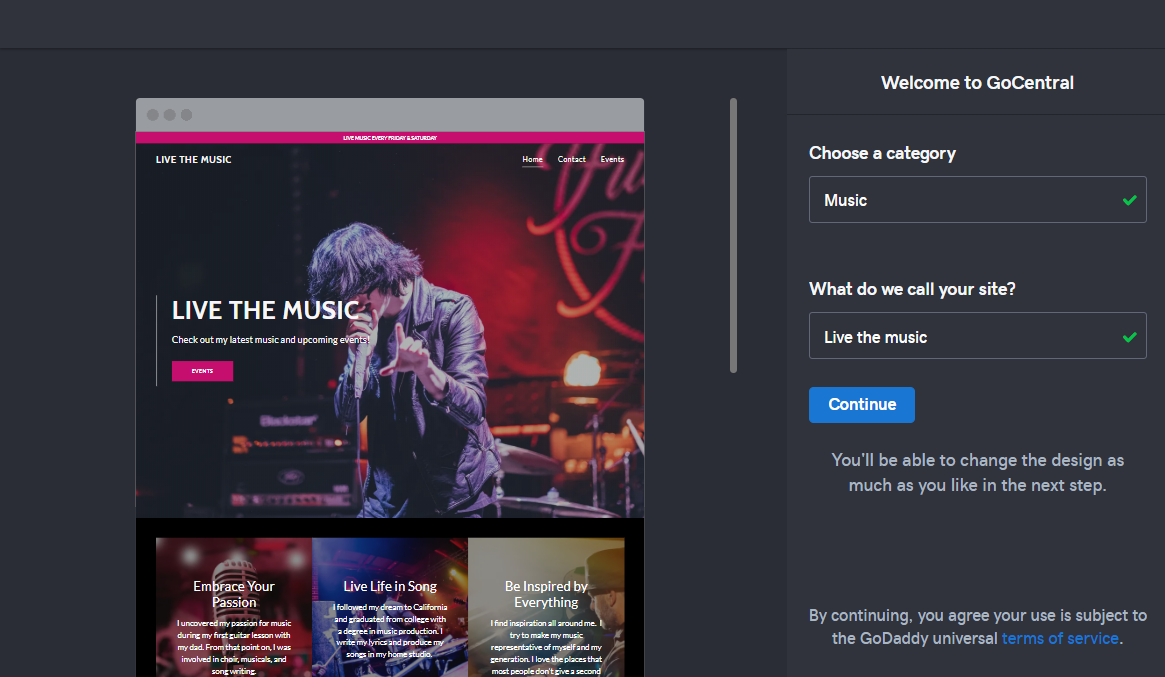Click the large 'LIVE THE MUSIC' hero heading

tap(265, 311)
